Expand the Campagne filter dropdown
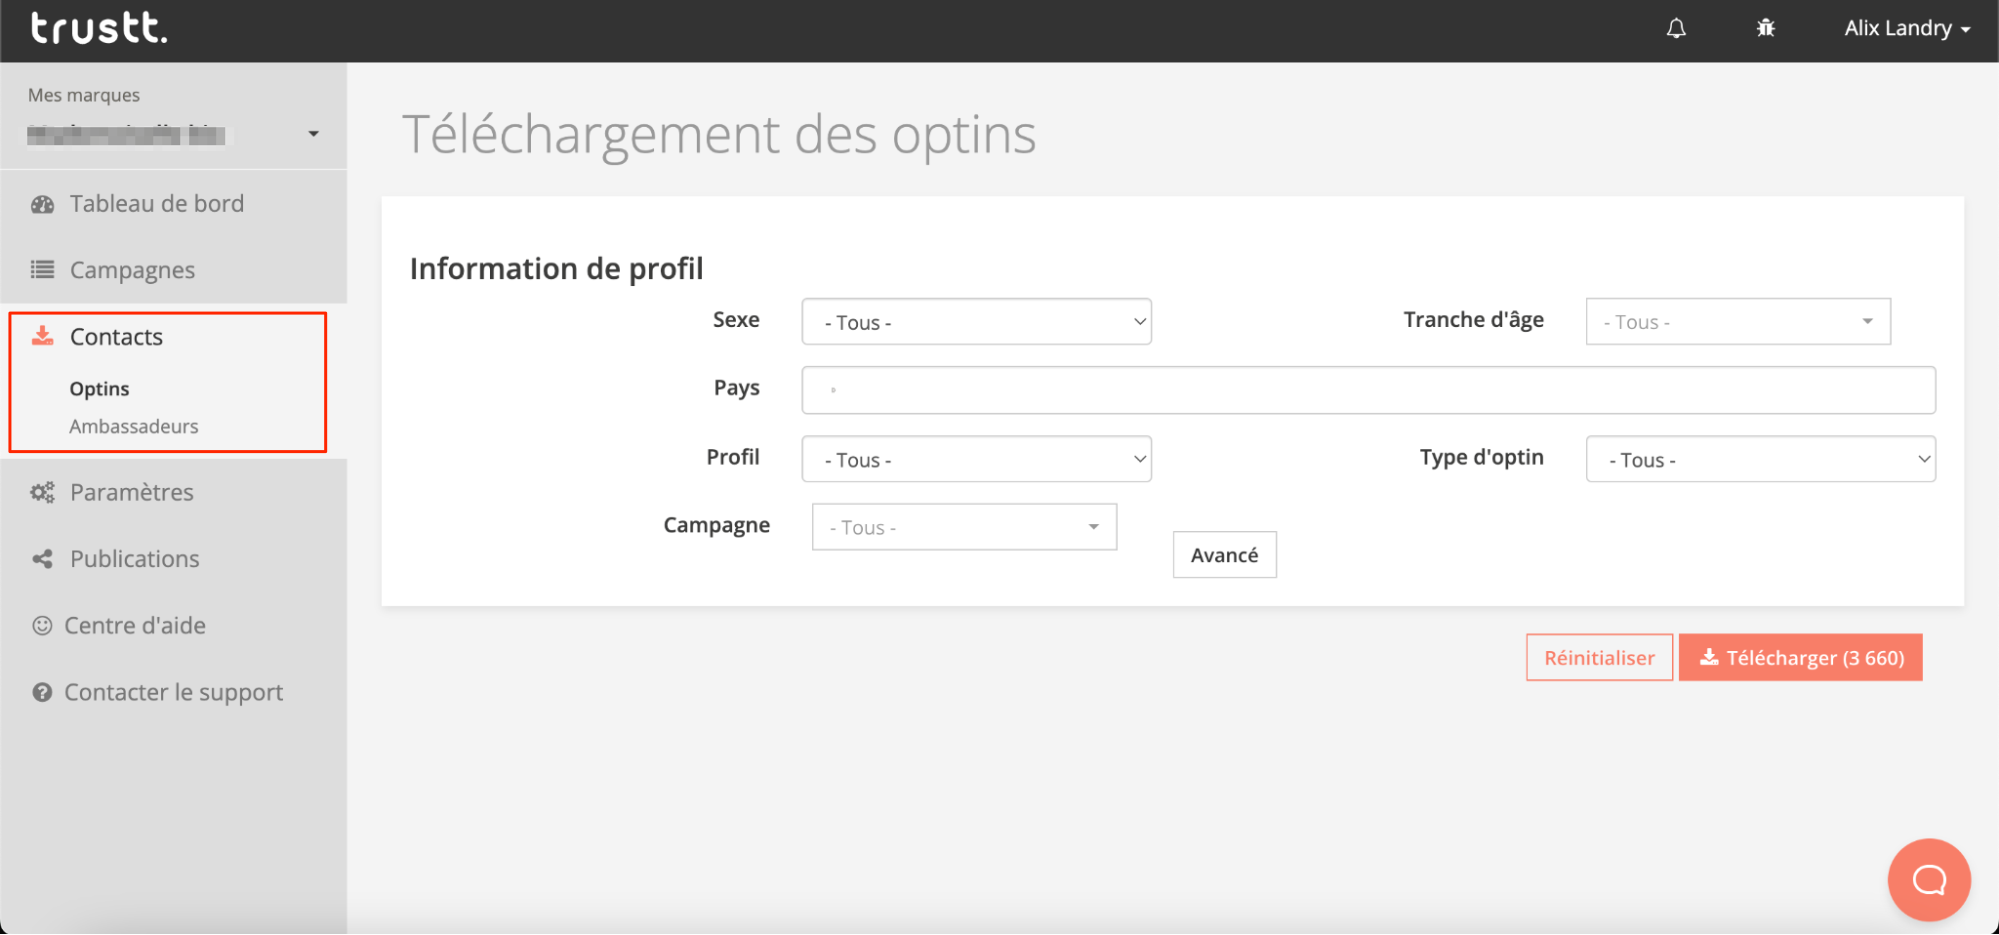 coord(964,527)
